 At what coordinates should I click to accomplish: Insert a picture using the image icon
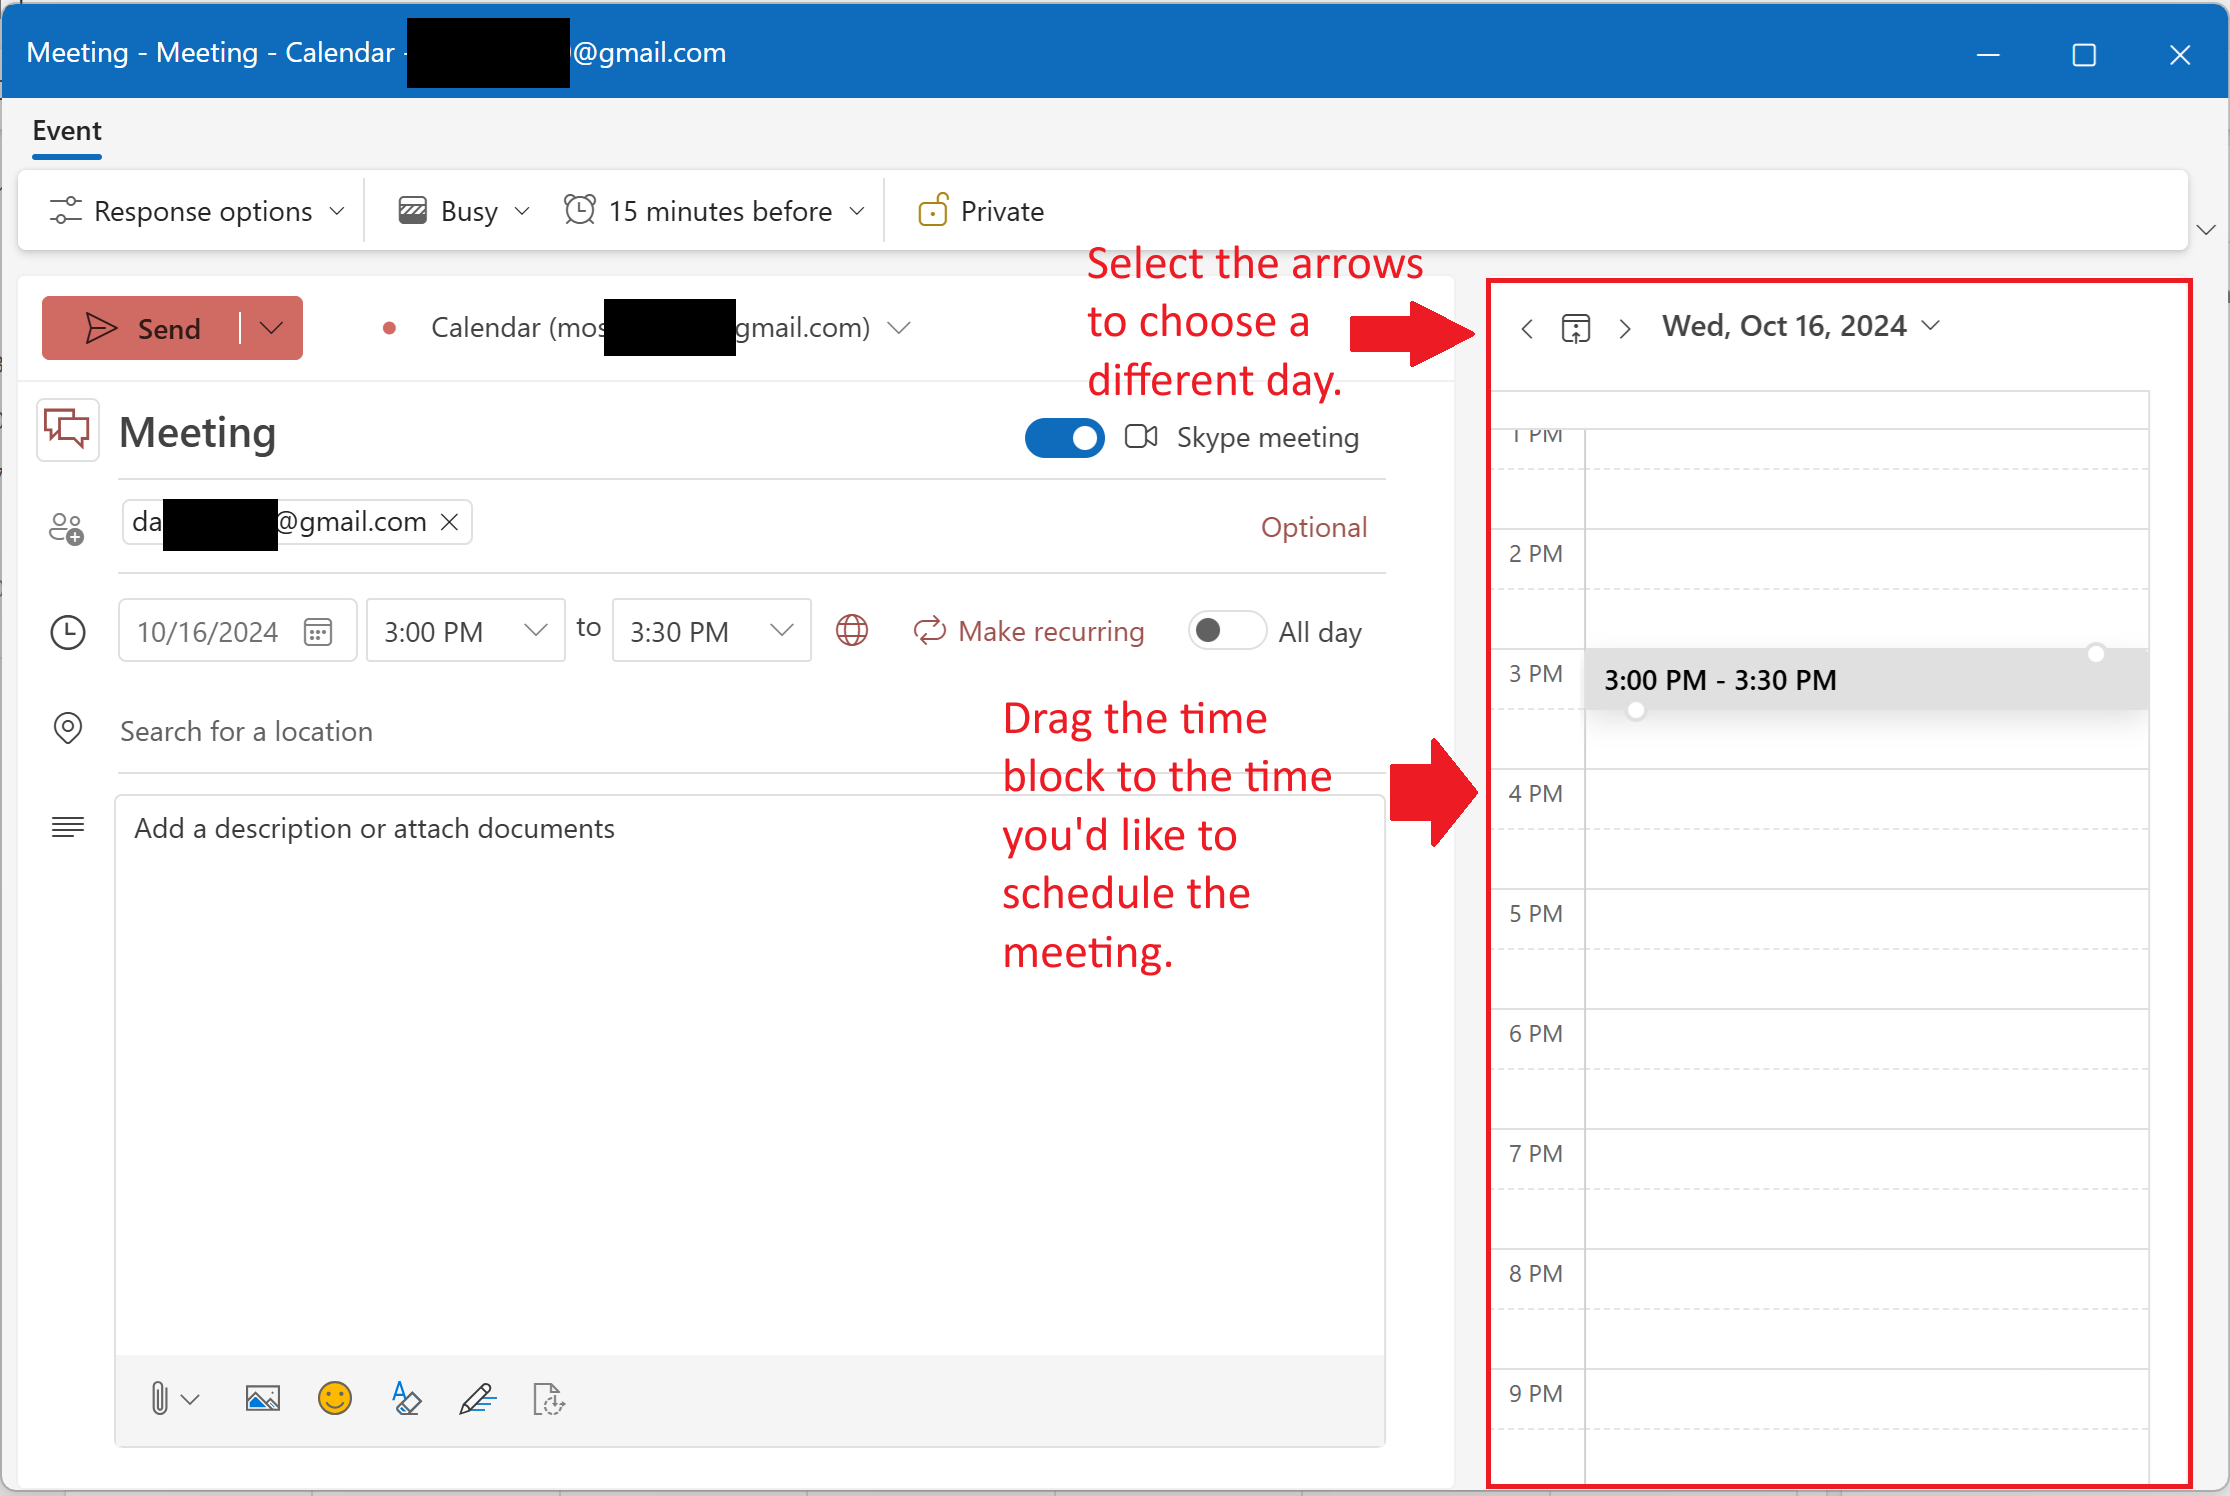[x=262, y=1398]
